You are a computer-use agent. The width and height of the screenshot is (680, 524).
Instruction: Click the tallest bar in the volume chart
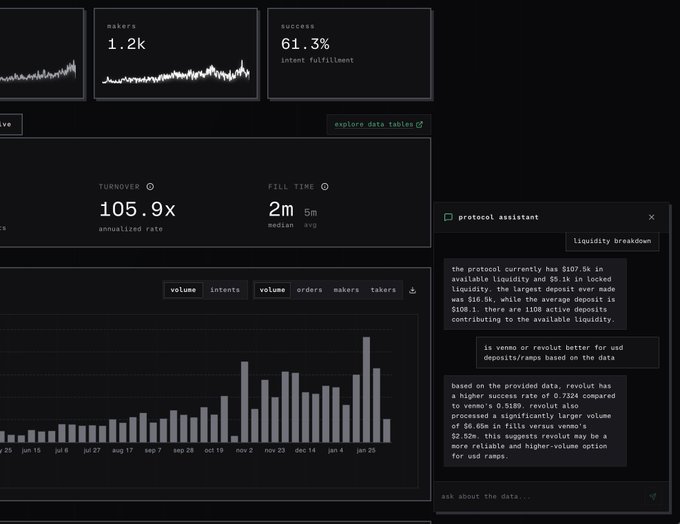366,390
